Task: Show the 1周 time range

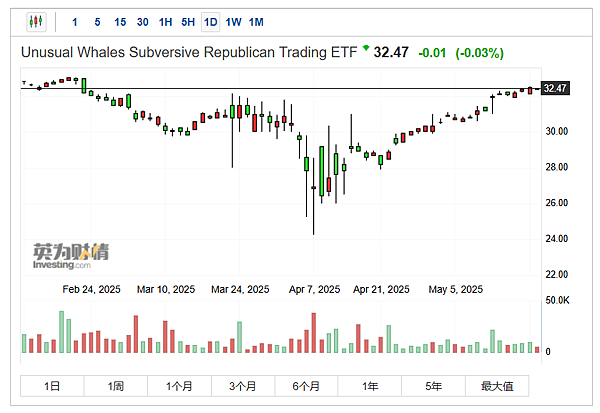Action: [116, 386]
